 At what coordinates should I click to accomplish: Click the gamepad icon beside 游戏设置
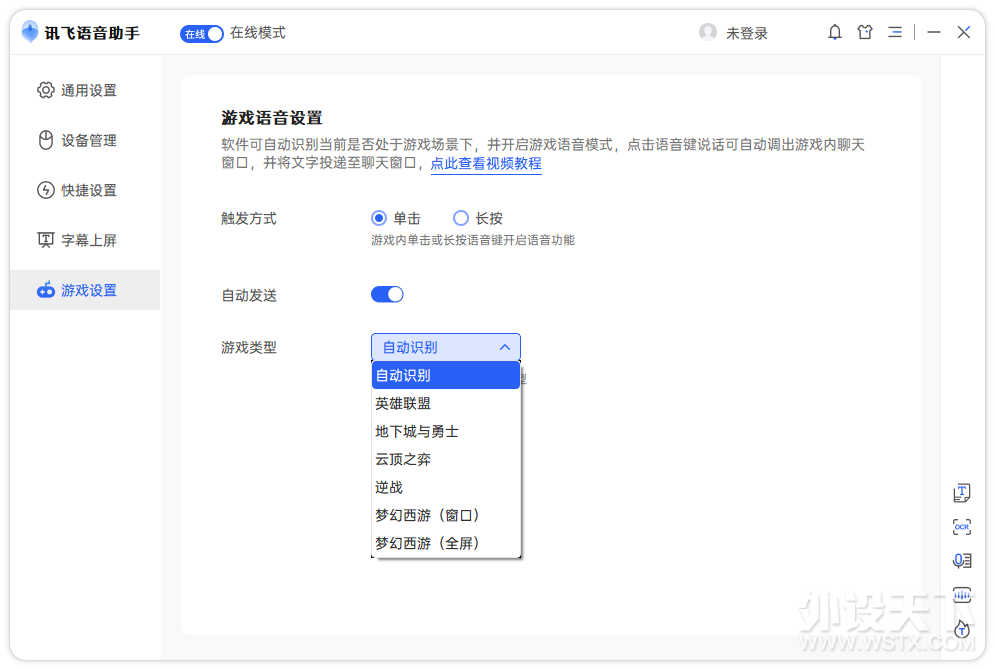click(x=46, y=290)
